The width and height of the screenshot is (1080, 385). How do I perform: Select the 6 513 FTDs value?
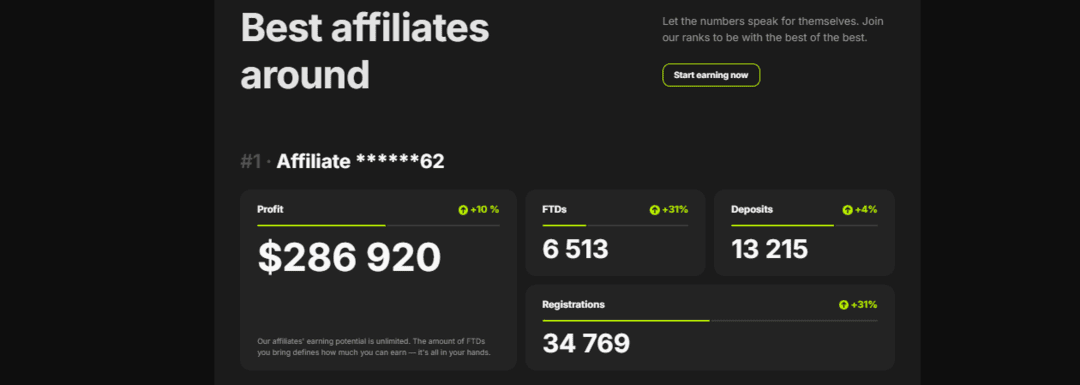click(575, 249)
